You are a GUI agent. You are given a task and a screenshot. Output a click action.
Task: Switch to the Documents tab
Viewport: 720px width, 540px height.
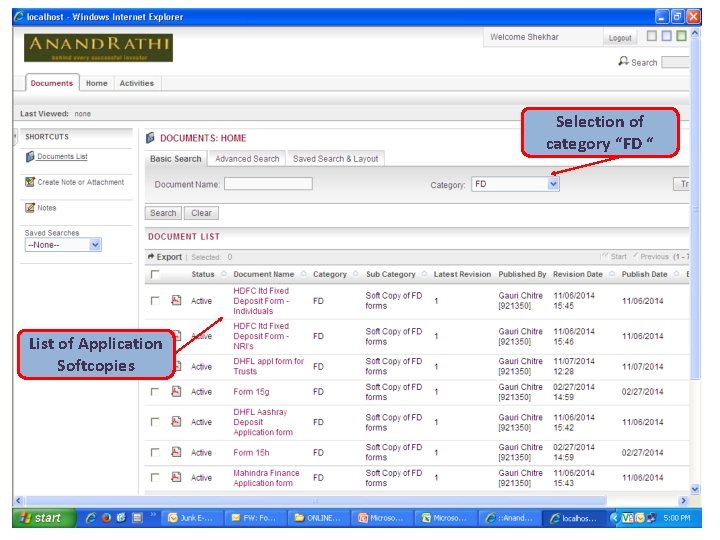tap(52, 83)
